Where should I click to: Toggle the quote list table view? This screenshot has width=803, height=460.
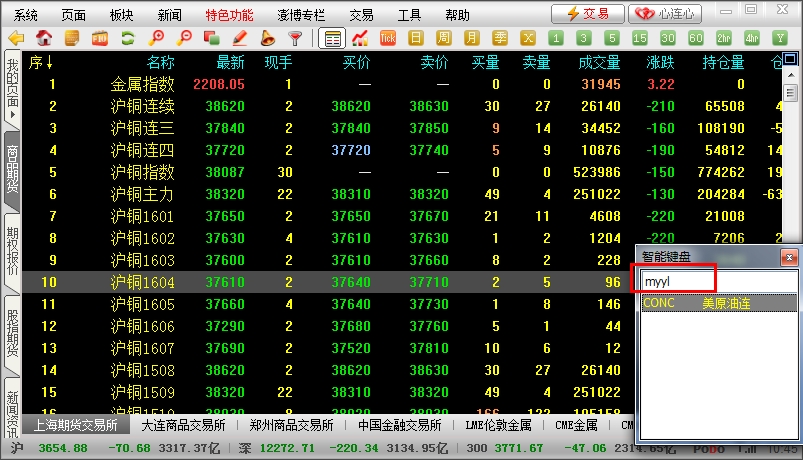coord(333,38)
